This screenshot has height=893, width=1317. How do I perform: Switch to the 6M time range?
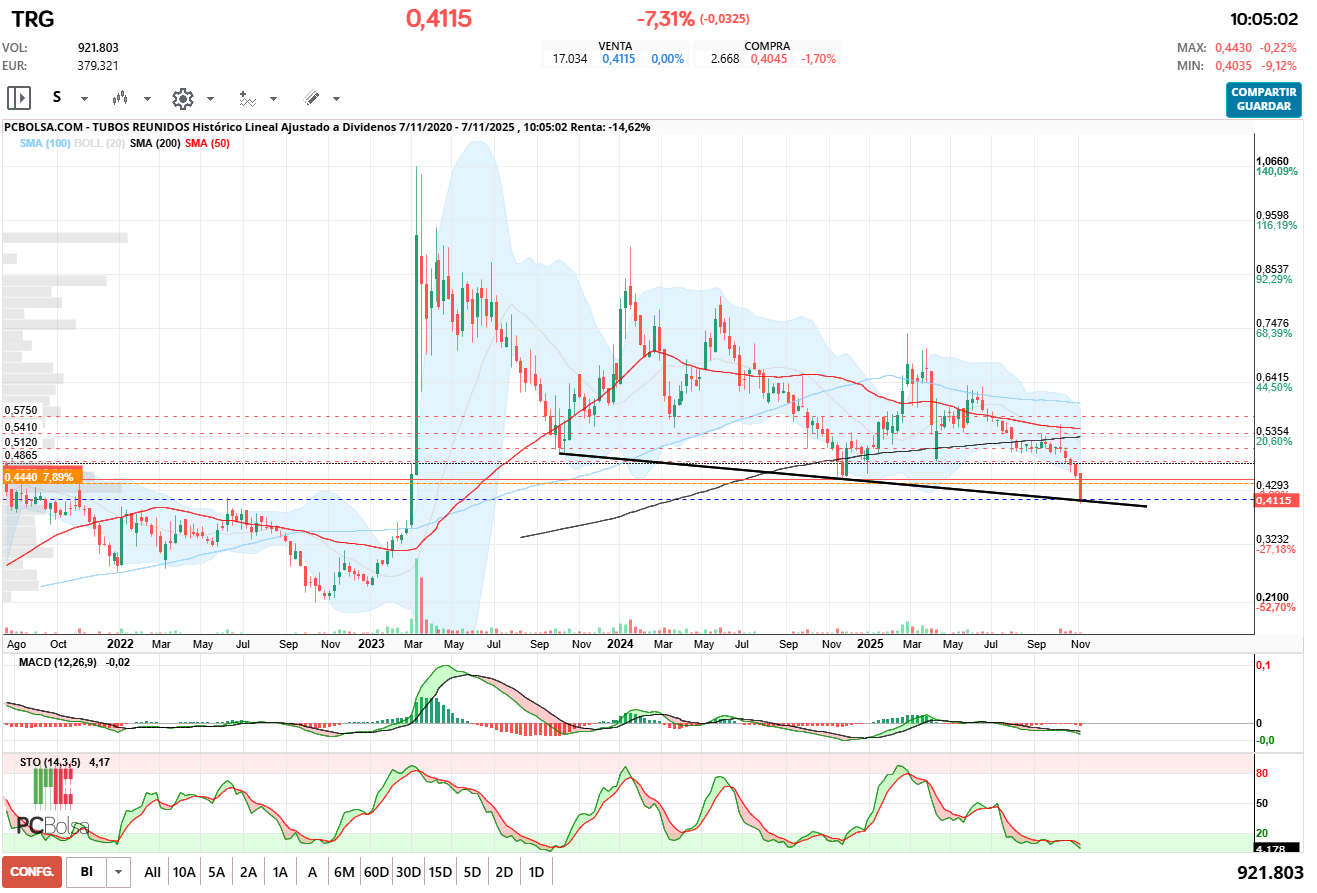[x=344, y=872]
